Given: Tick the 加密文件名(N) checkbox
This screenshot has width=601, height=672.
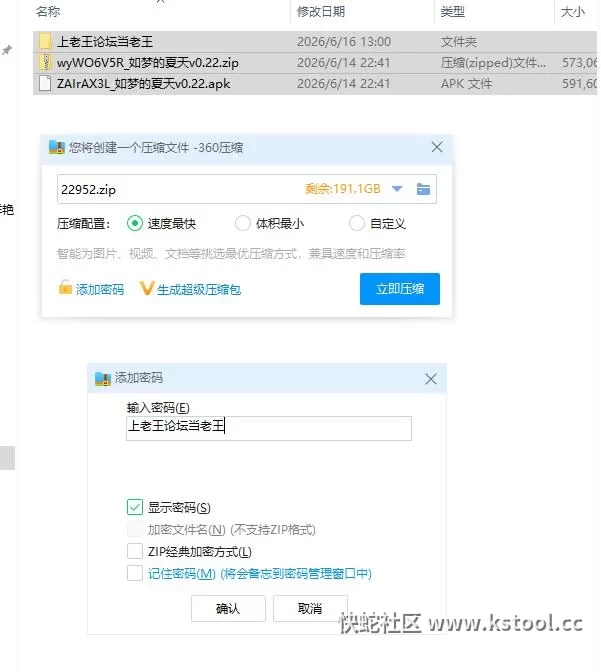Looking at the screenshot, I should (135, 529).
